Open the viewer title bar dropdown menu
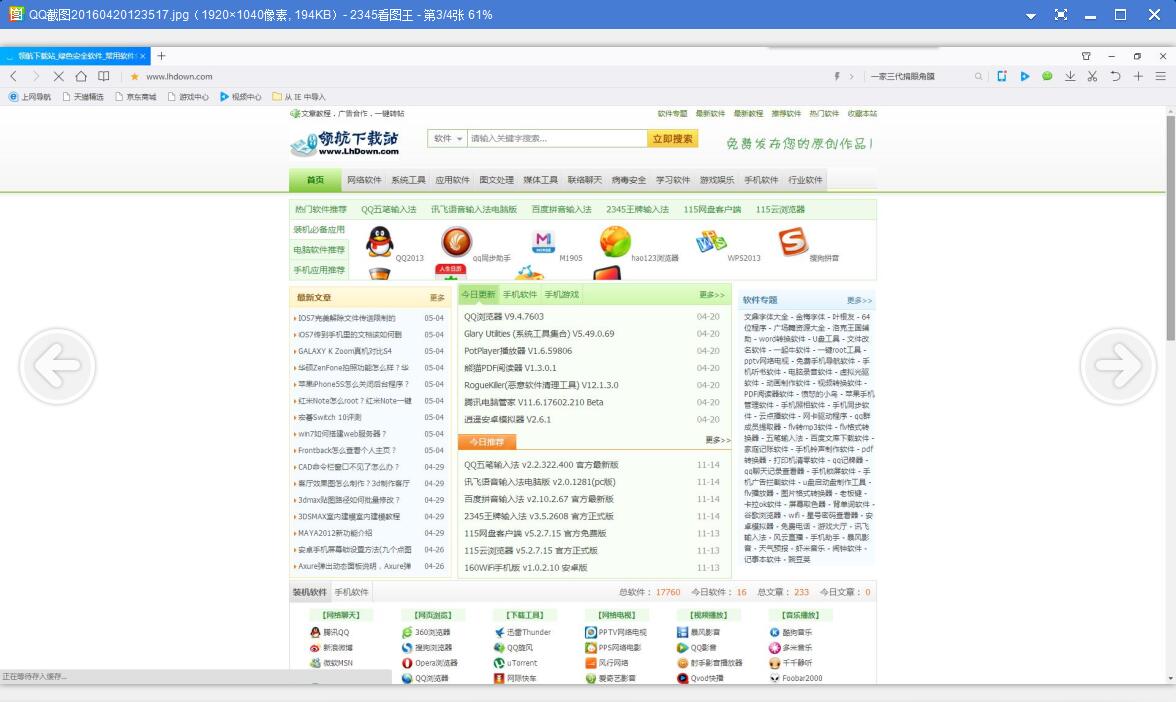Screen dimensions: 1176x702 (x=1031, y=16)
